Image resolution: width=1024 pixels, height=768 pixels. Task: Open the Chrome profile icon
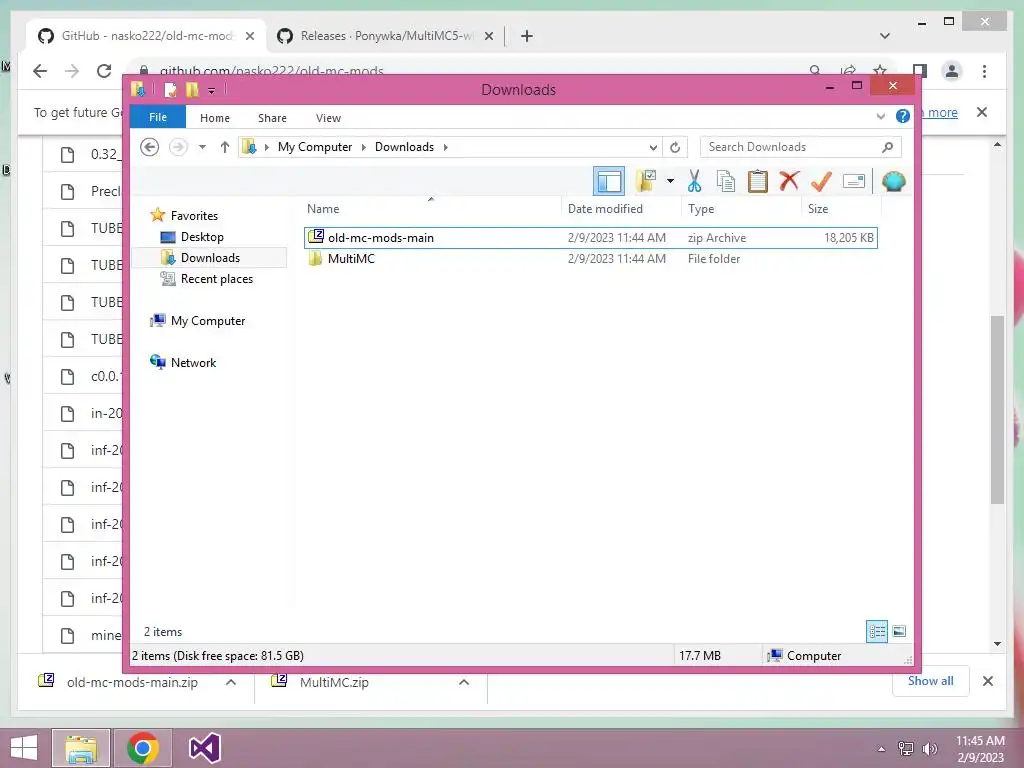952,71
